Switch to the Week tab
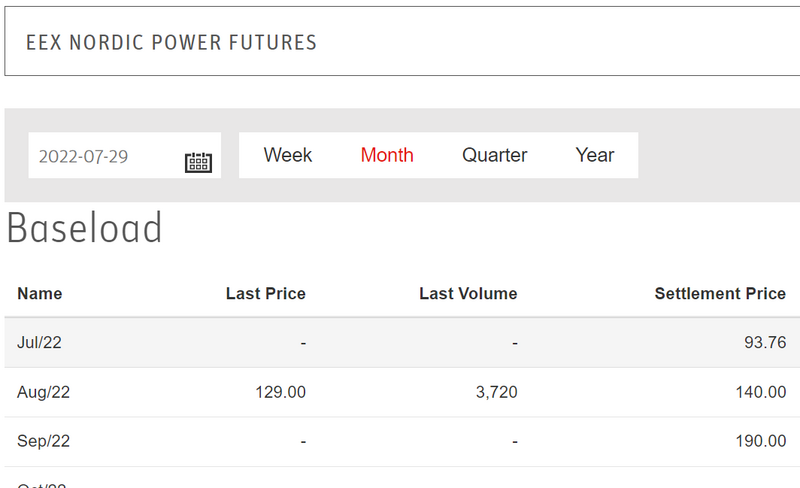This screenshot has width=800, height=488. coord(288,155)
